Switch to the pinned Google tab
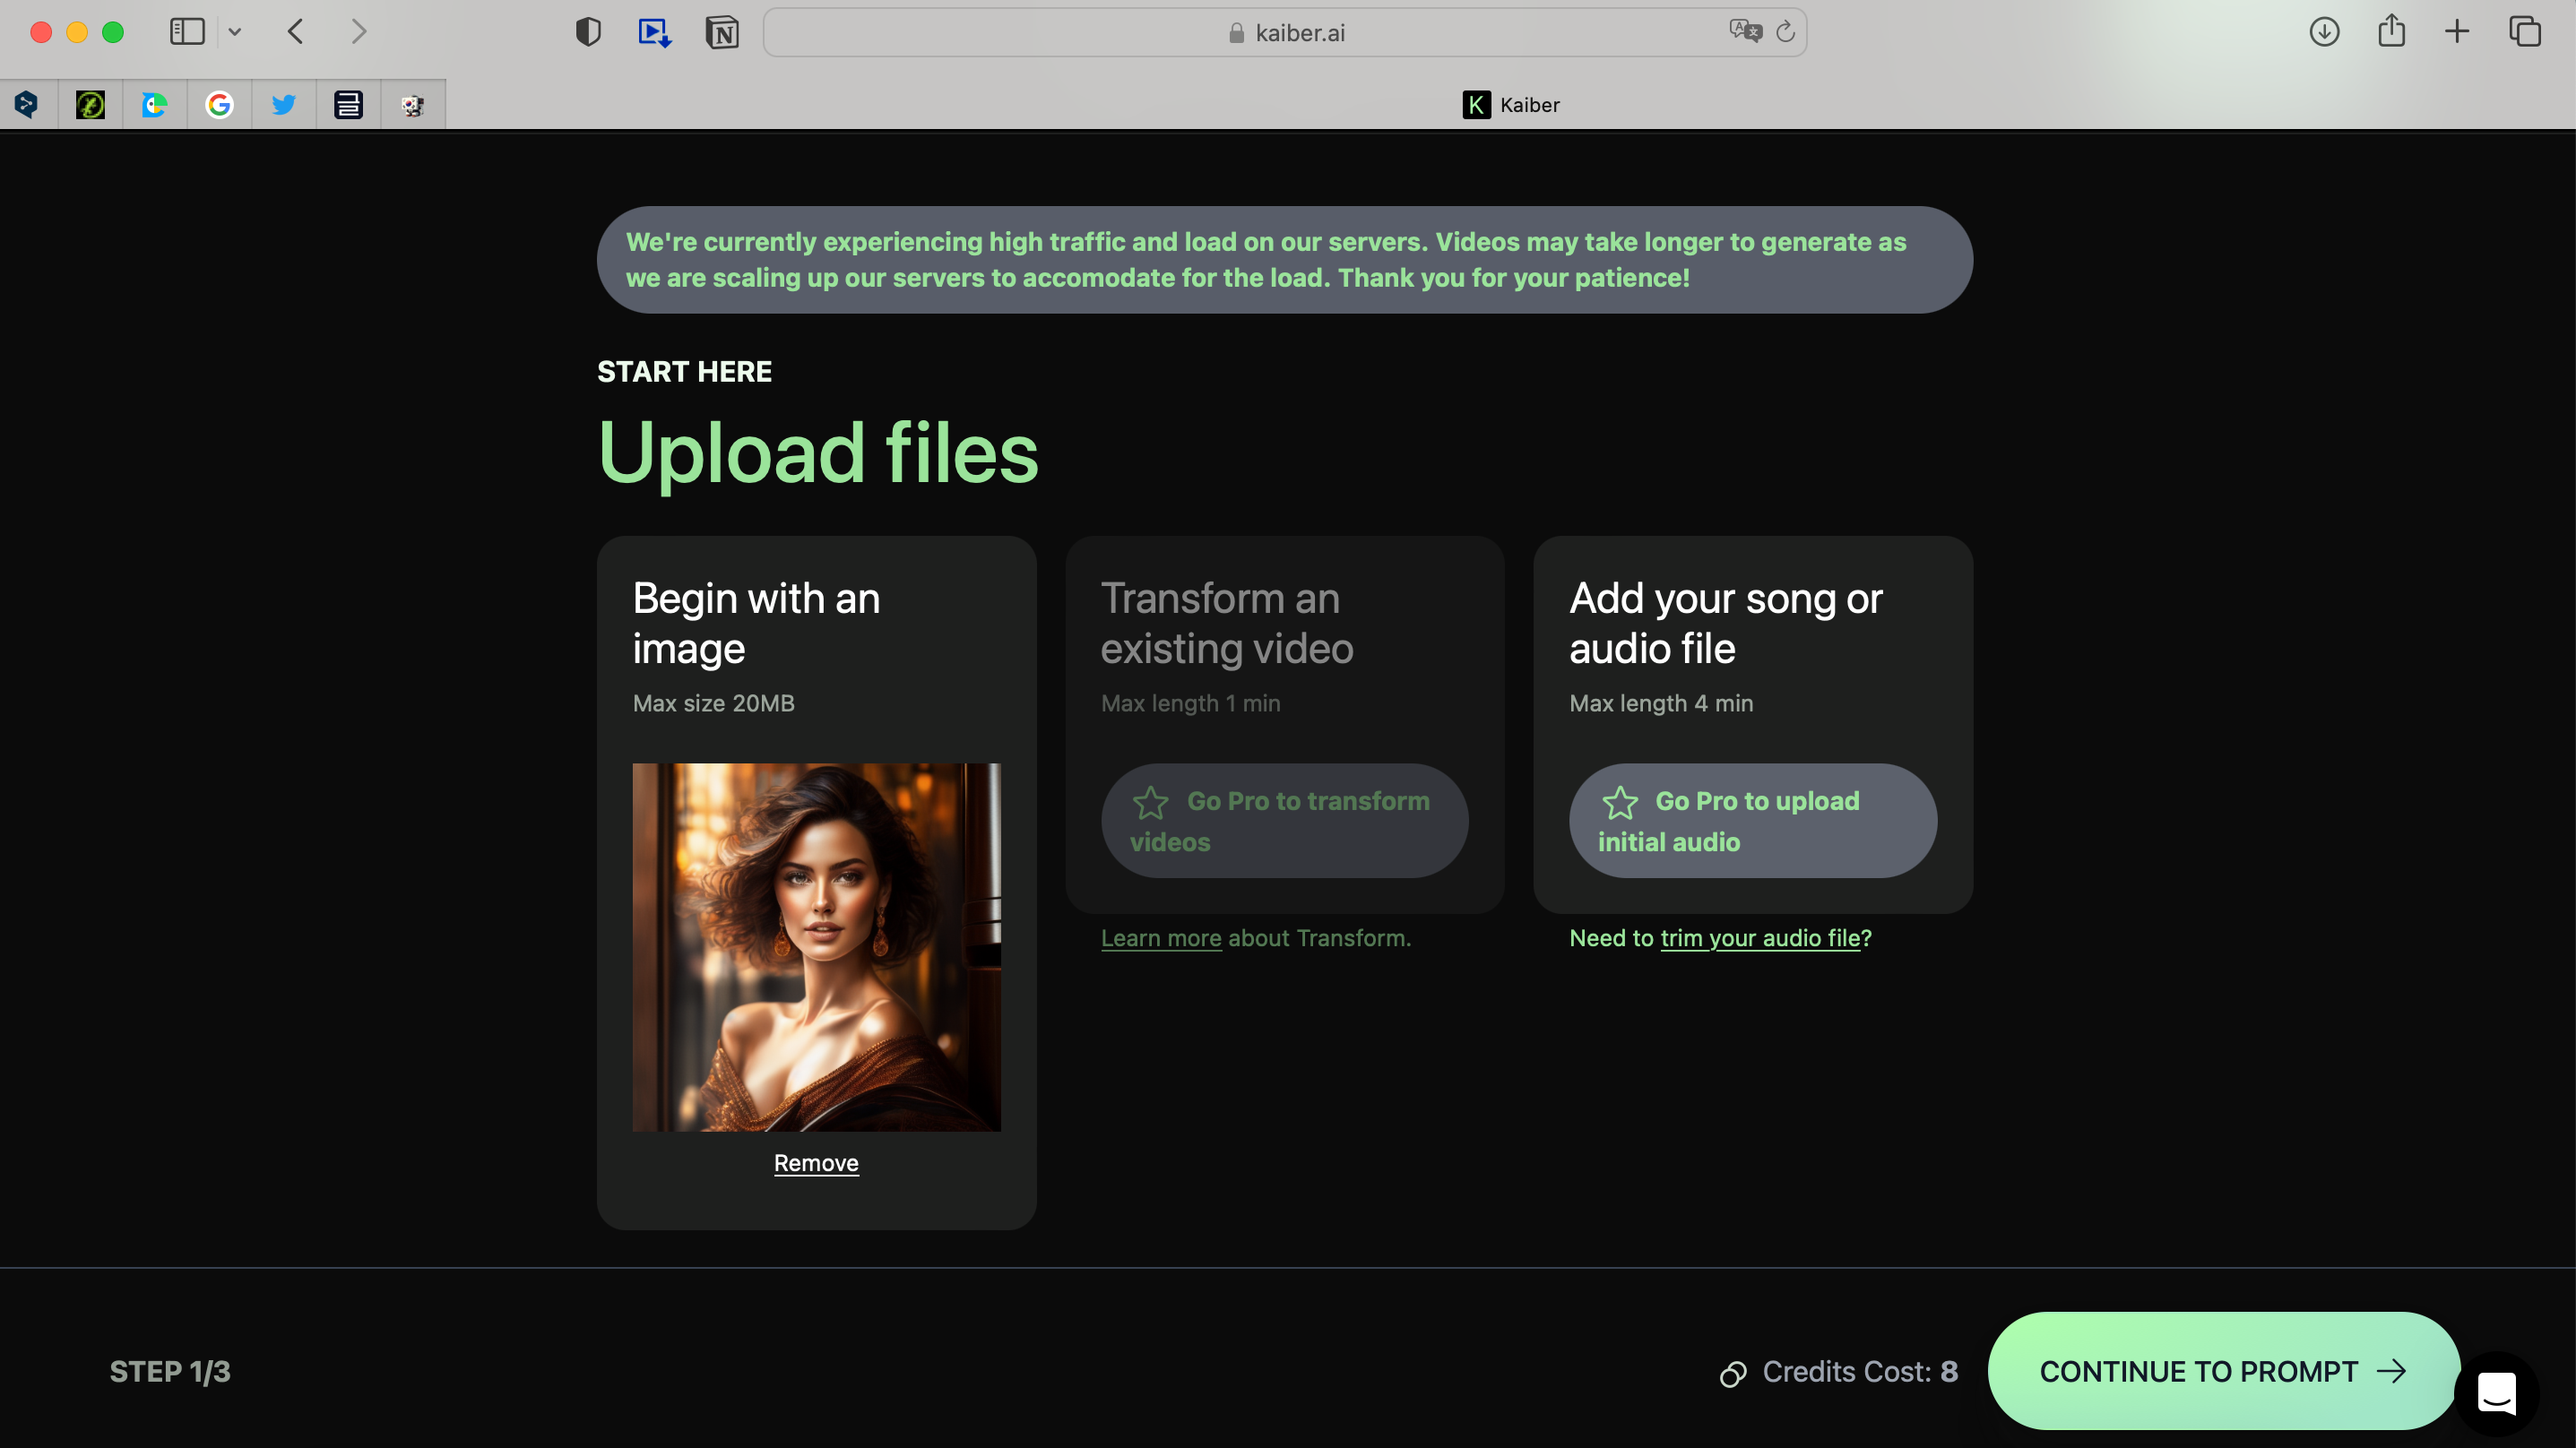The image size is (2576, 1448). point(219,105)
